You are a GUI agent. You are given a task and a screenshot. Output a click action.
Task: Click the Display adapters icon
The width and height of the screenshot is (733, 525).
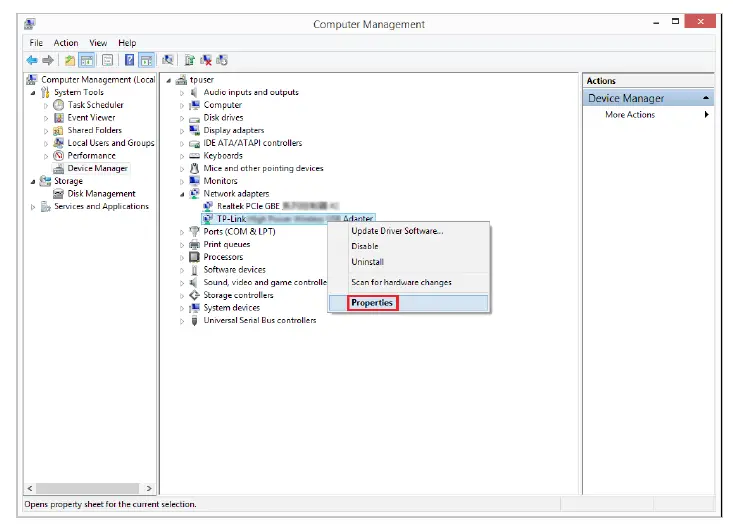pyautogui.click(x=194, y=130)
